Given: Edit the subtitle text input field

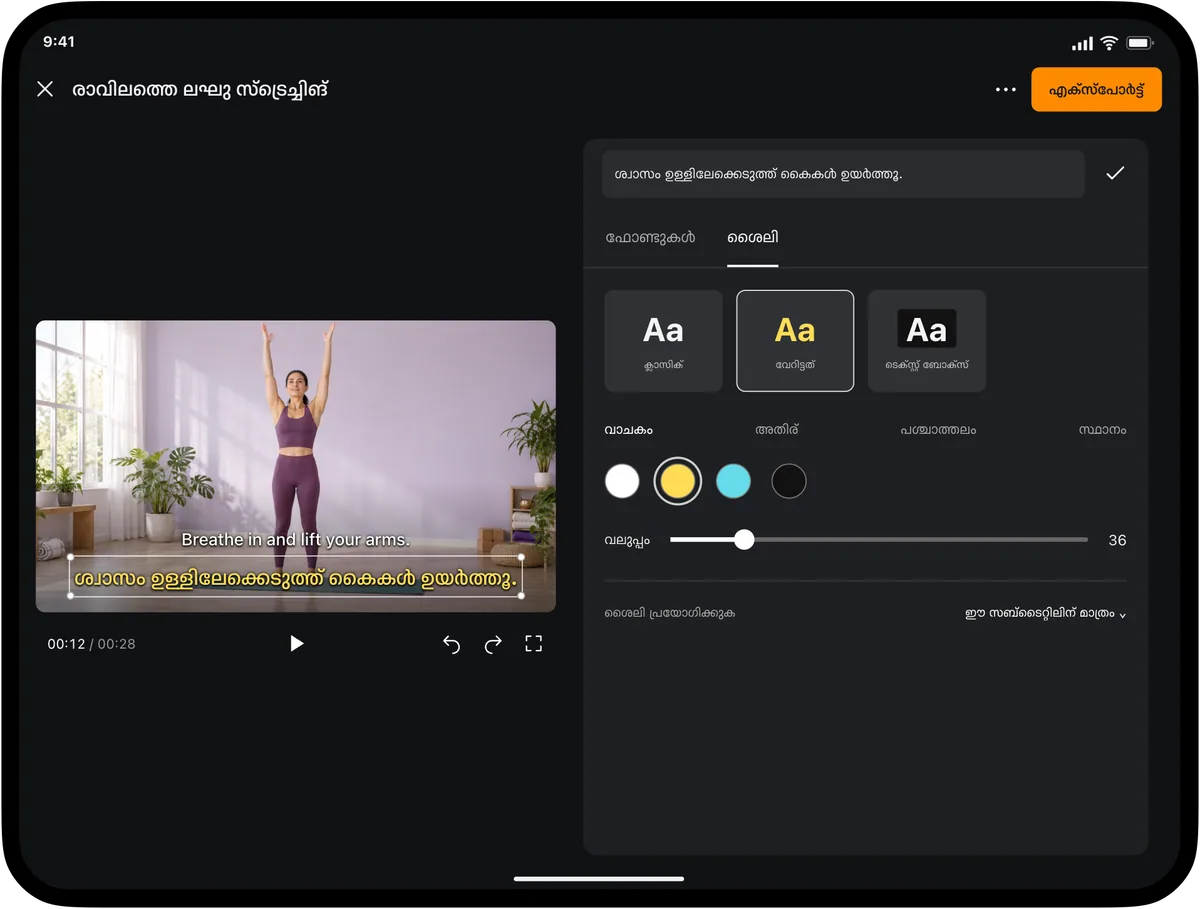Looking at the screenshot, I should pyautogui.click(x=843, y=174).
